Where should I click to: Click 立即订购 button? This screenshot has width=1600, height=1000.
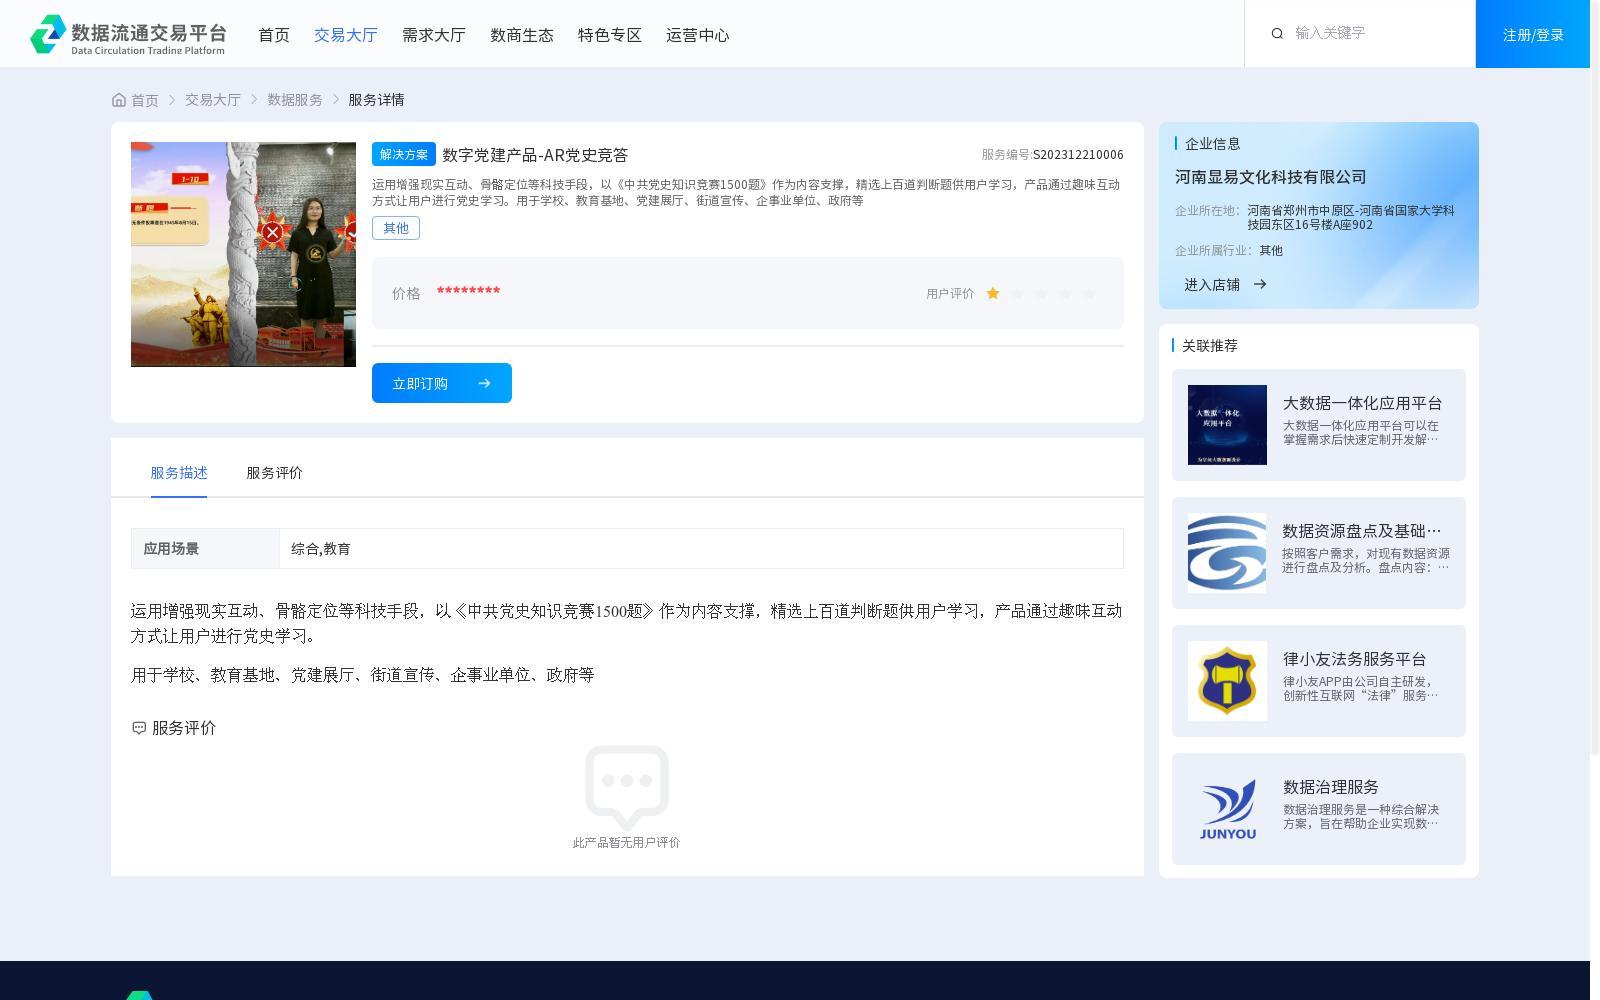click(x=442, y=383)
